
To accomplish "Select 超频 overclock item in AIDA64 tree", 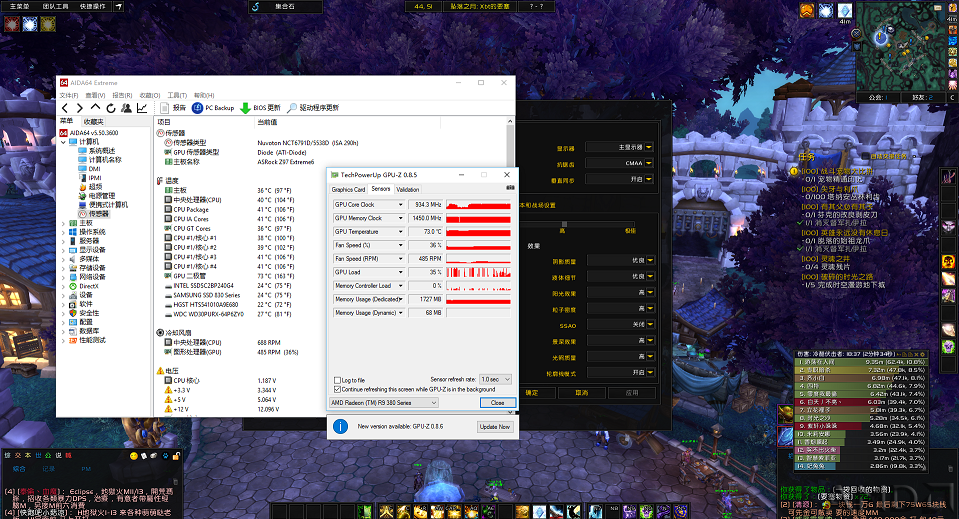I will pyautogui.click(x=90, y=186).
